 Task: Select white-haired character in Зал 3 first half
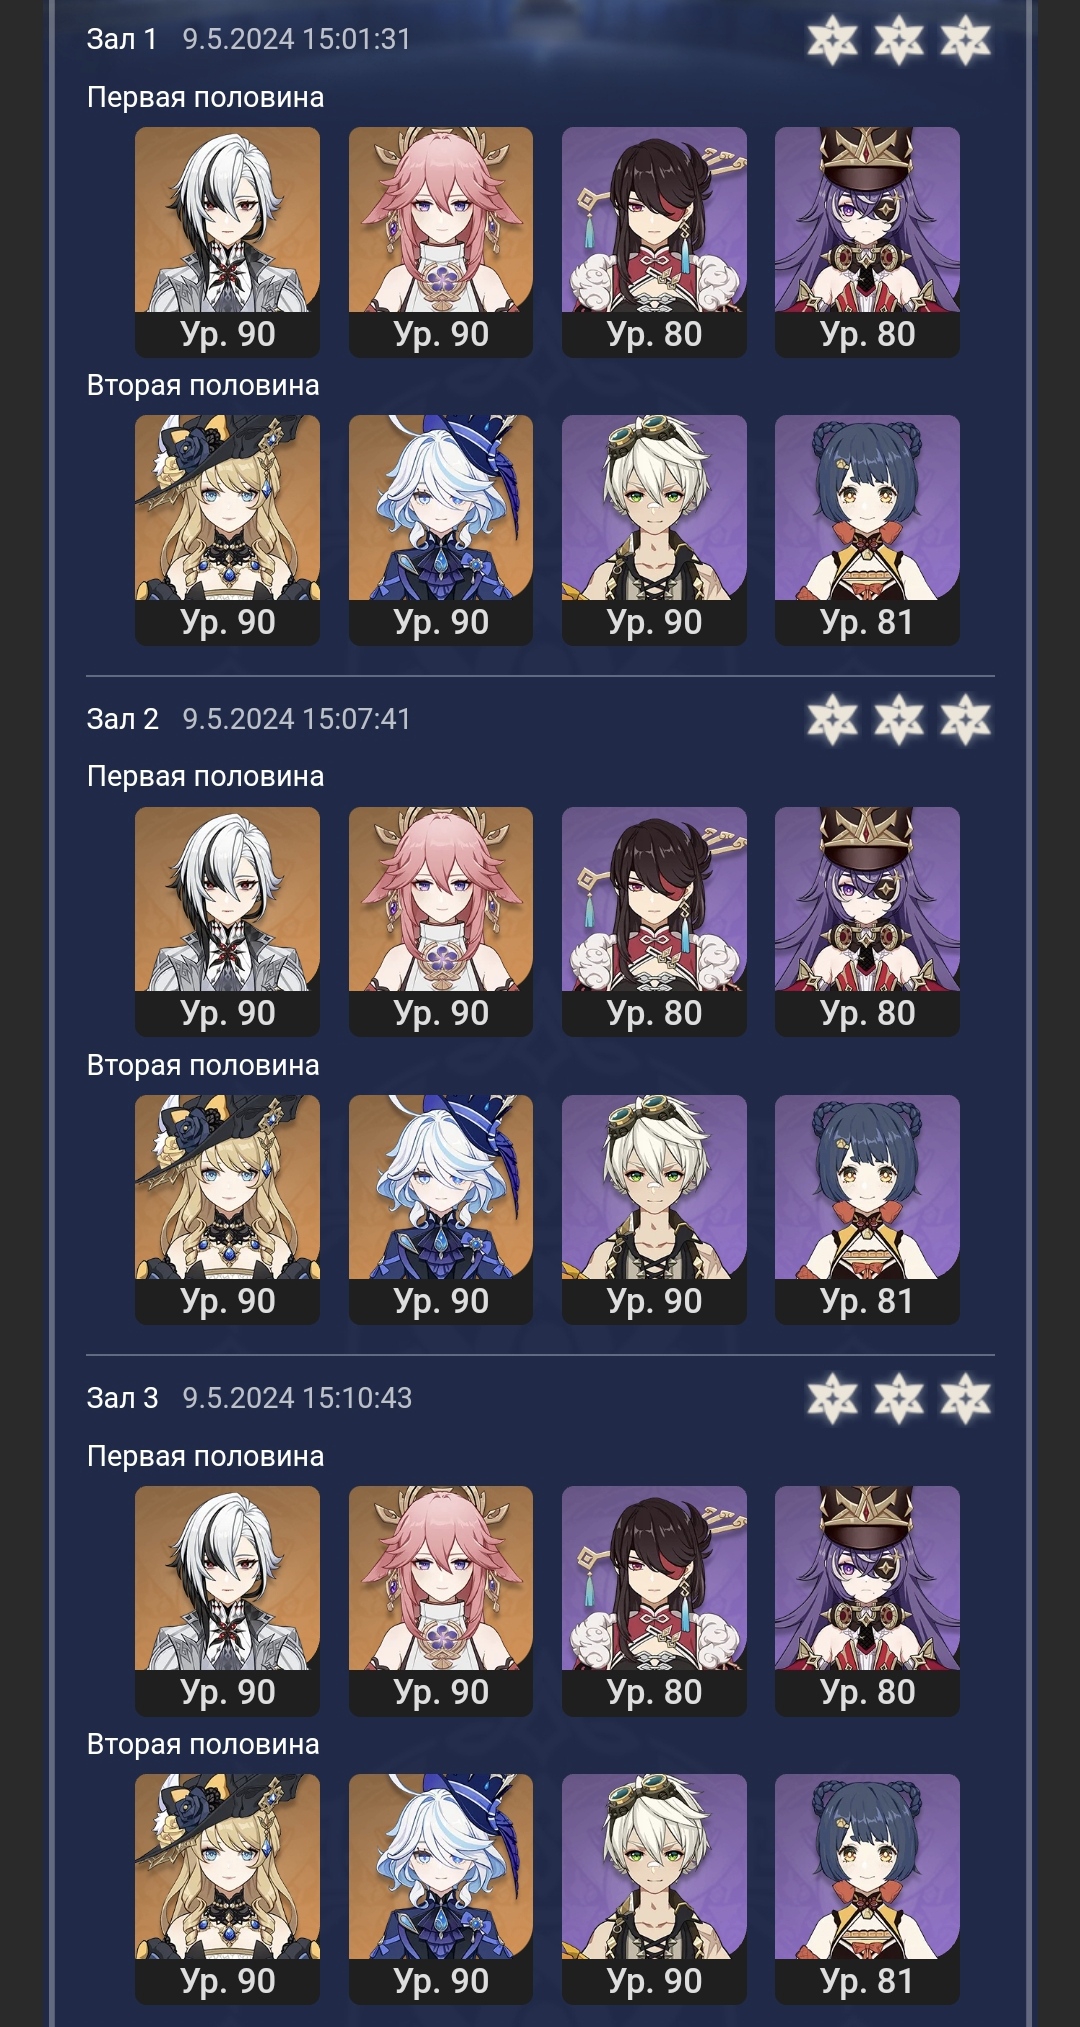227,1600
